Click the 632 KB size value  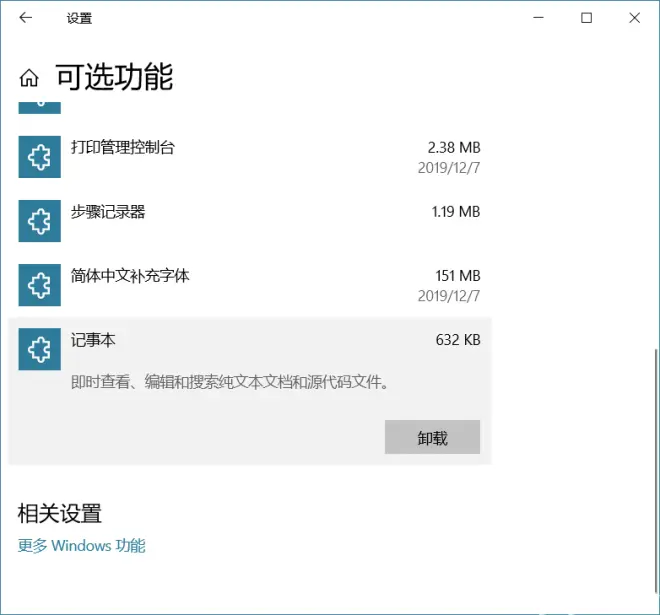458,340
